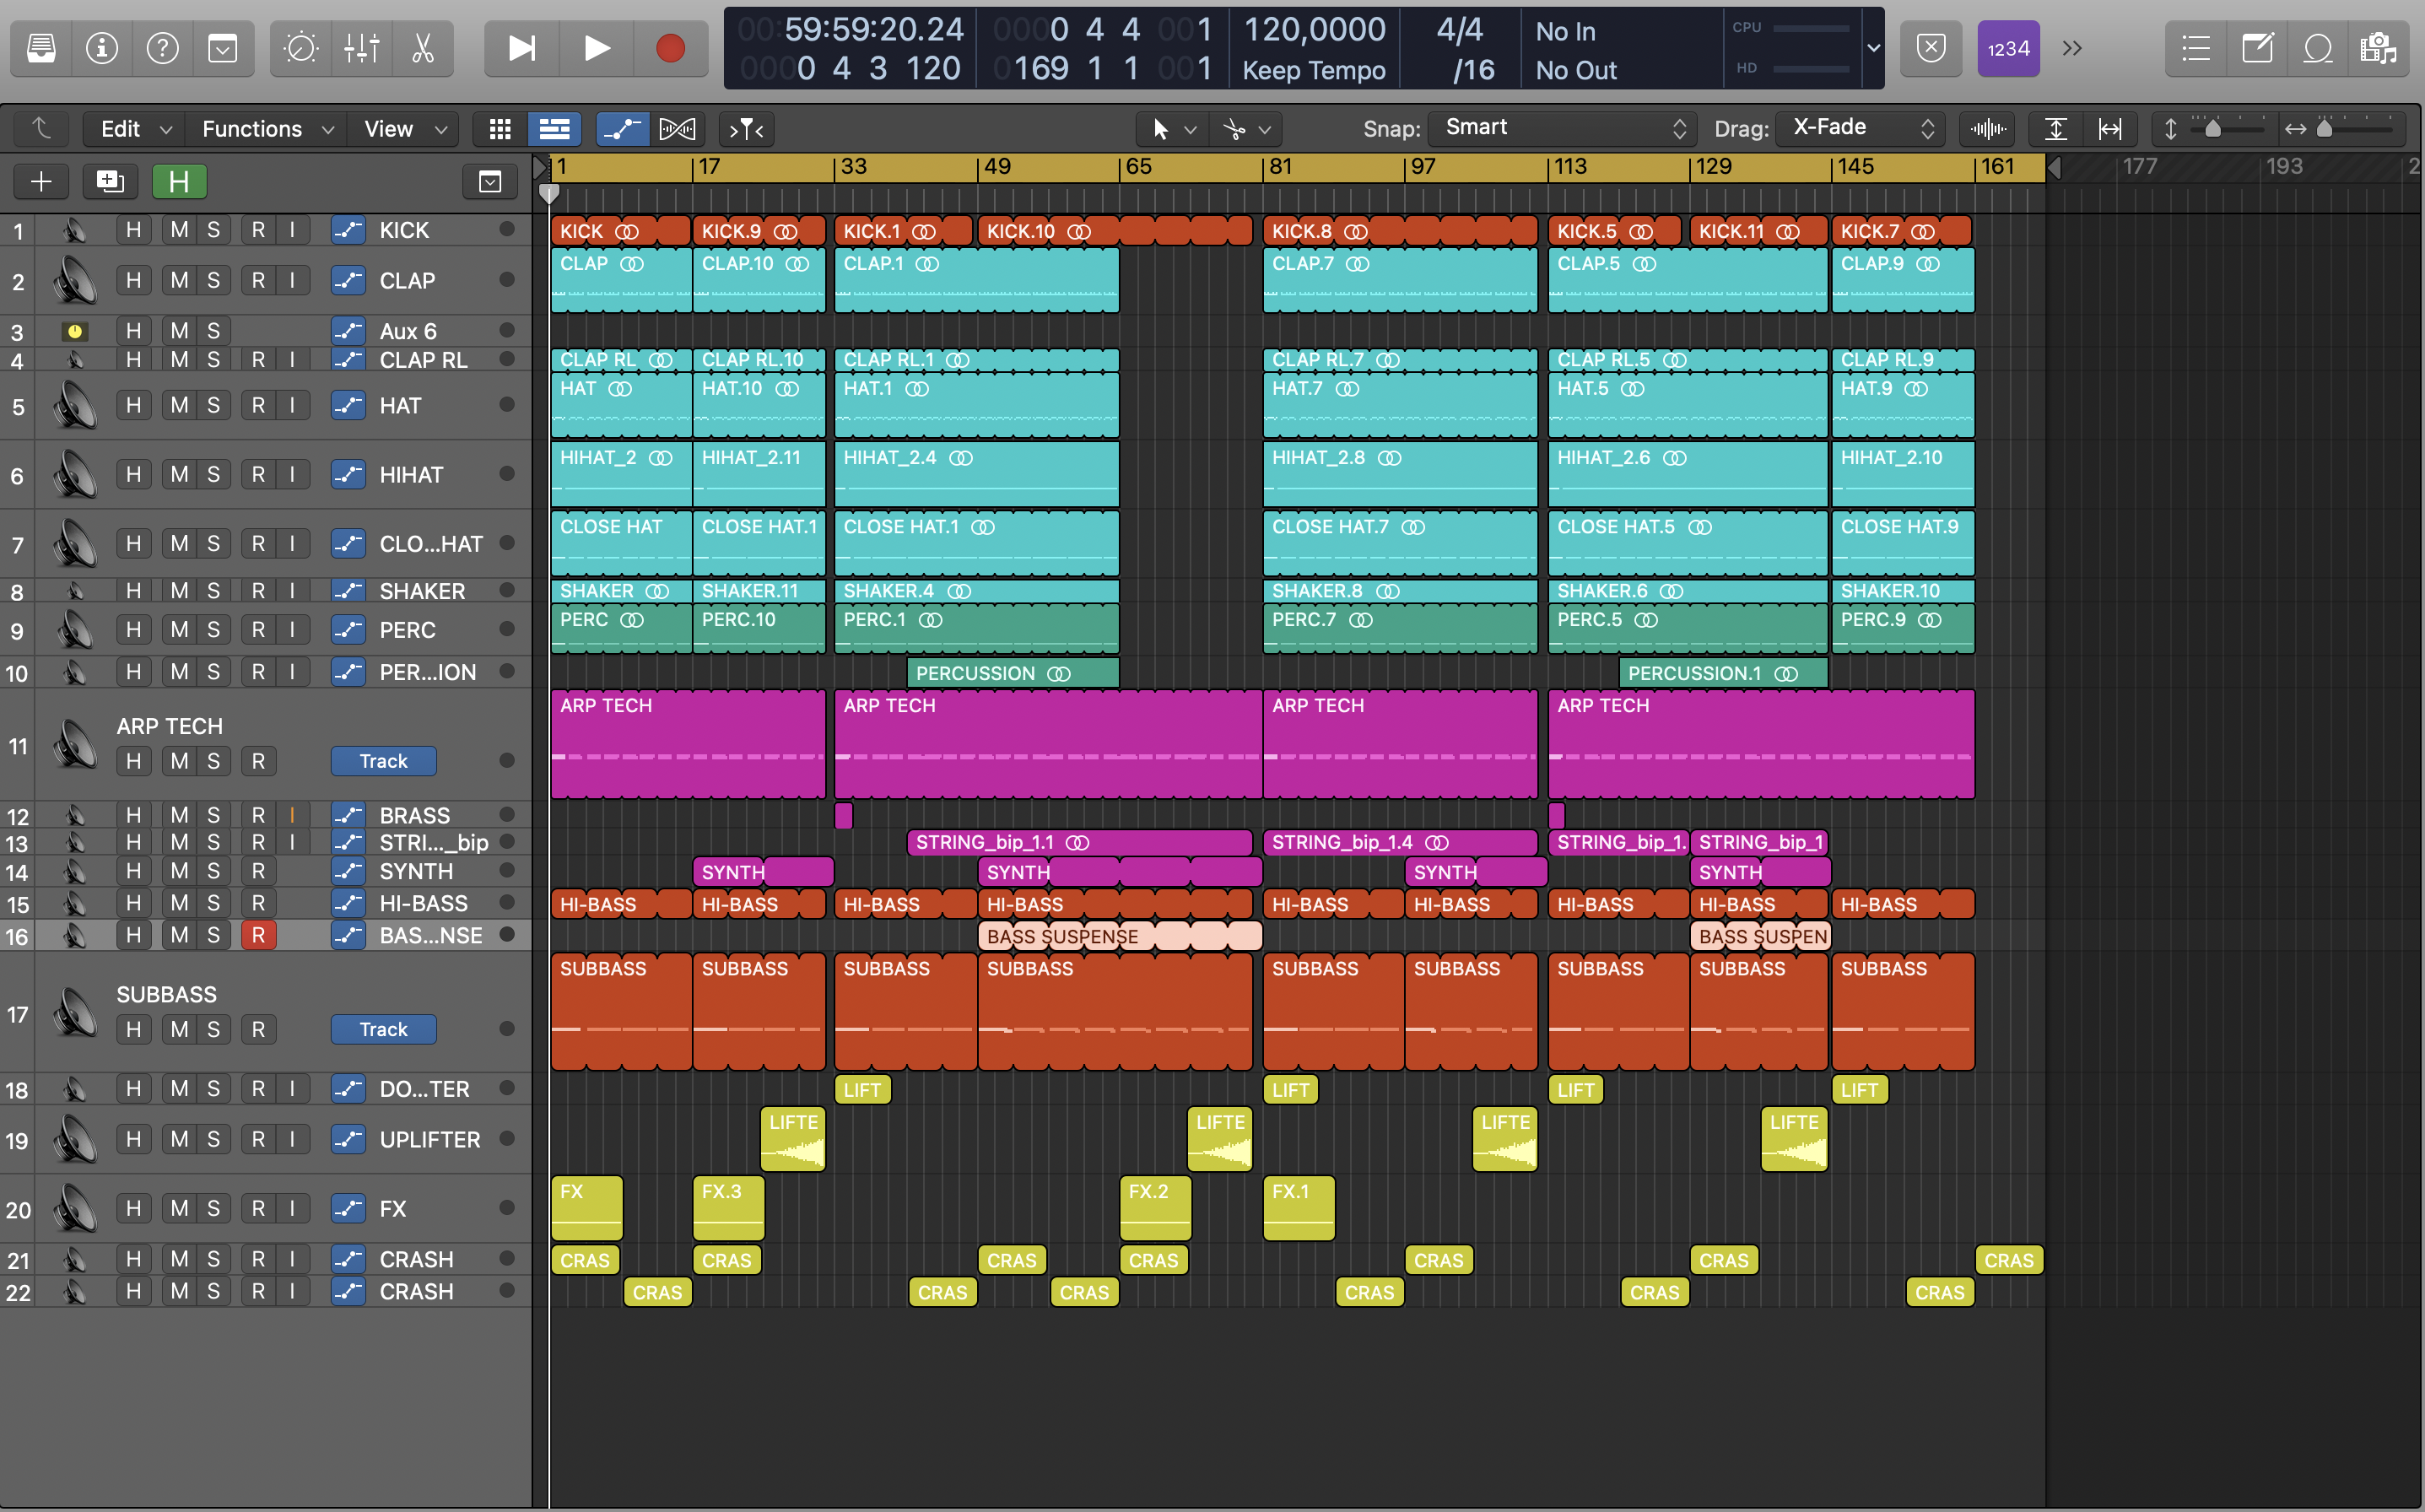Open the Functions menu
2425x1512 pixels.
click(x=267, y=129)
